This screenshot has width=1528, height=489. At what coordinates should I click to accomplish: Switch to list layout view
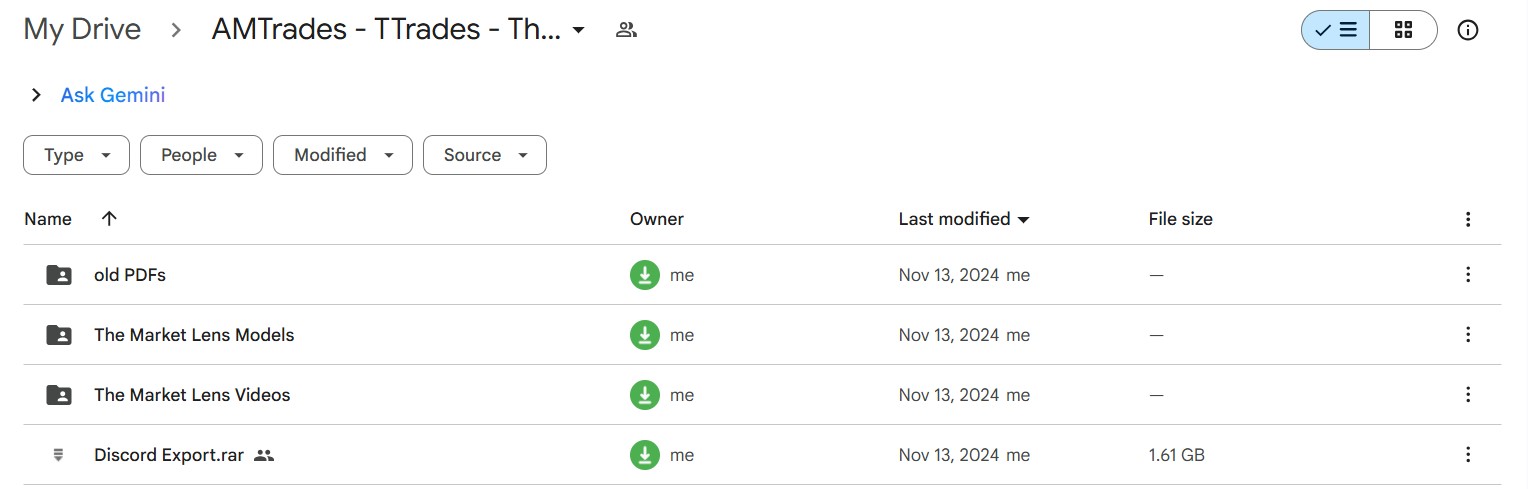click(1336, 30)
